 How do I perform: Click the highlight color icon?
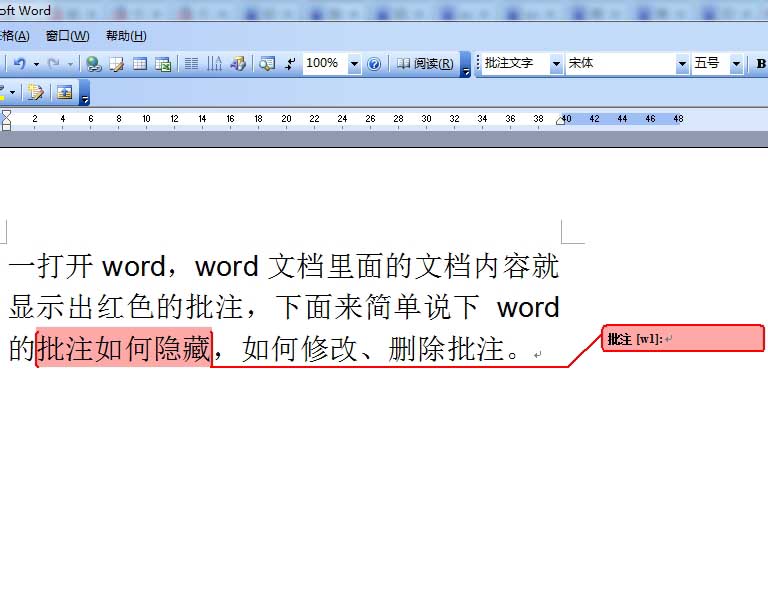[2, 92]
